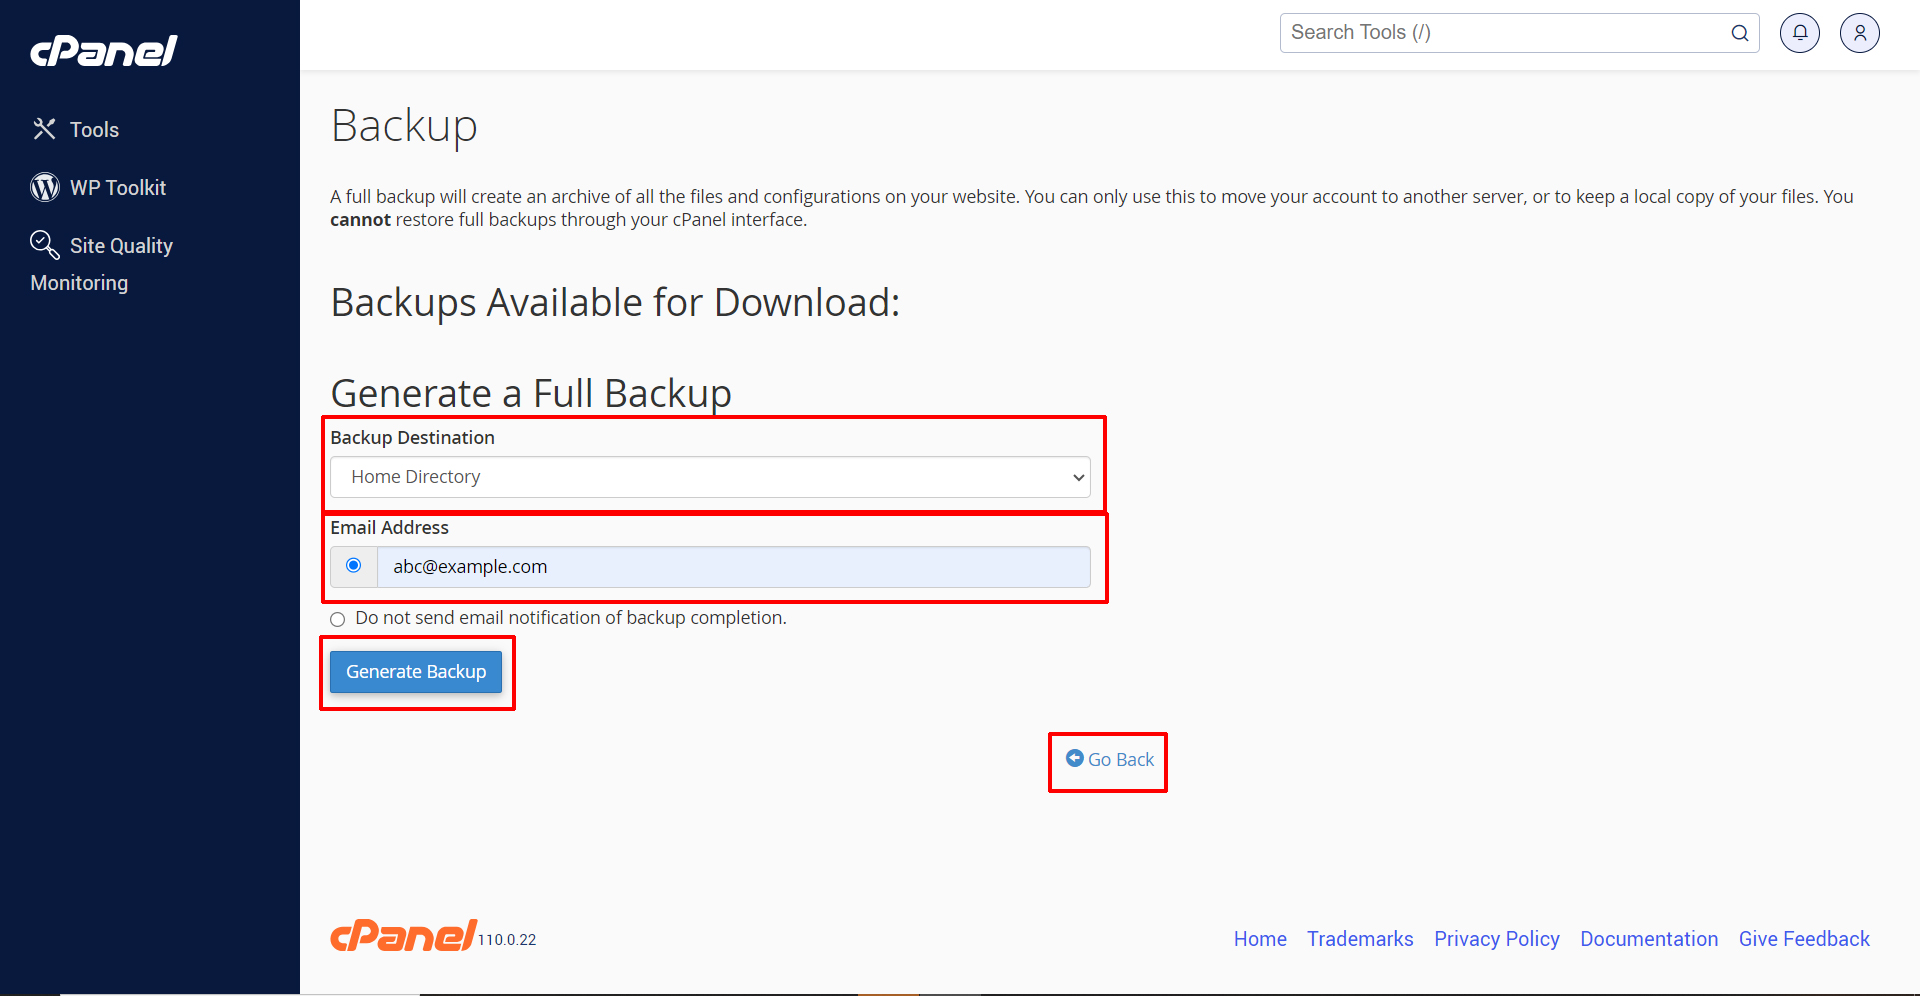Click the Give Feedback link
The height and width of the screenshot is (996, 1920).
pos(1804,939)
